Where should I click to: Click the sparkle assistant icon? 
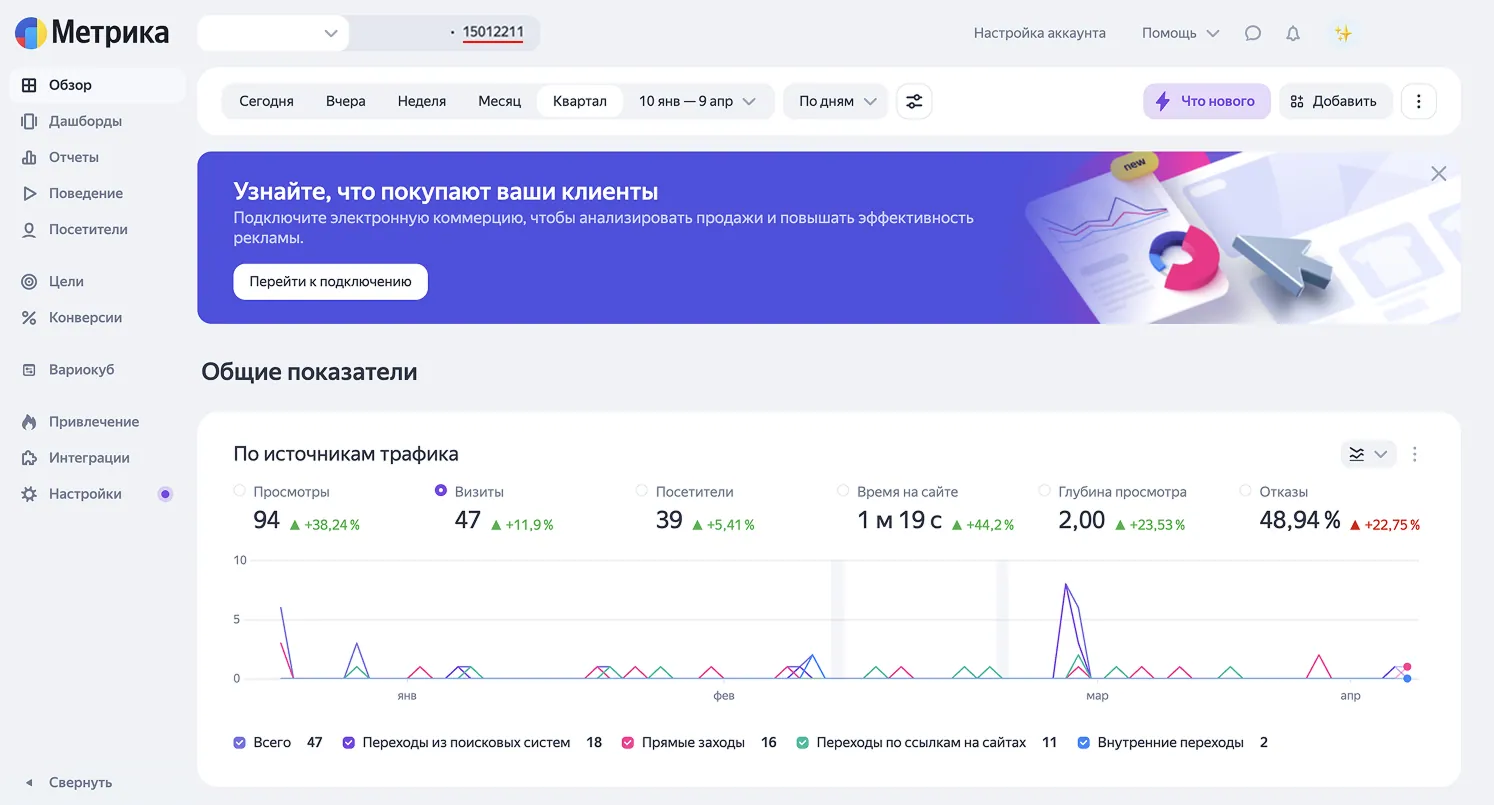[x=1343, y=33]
